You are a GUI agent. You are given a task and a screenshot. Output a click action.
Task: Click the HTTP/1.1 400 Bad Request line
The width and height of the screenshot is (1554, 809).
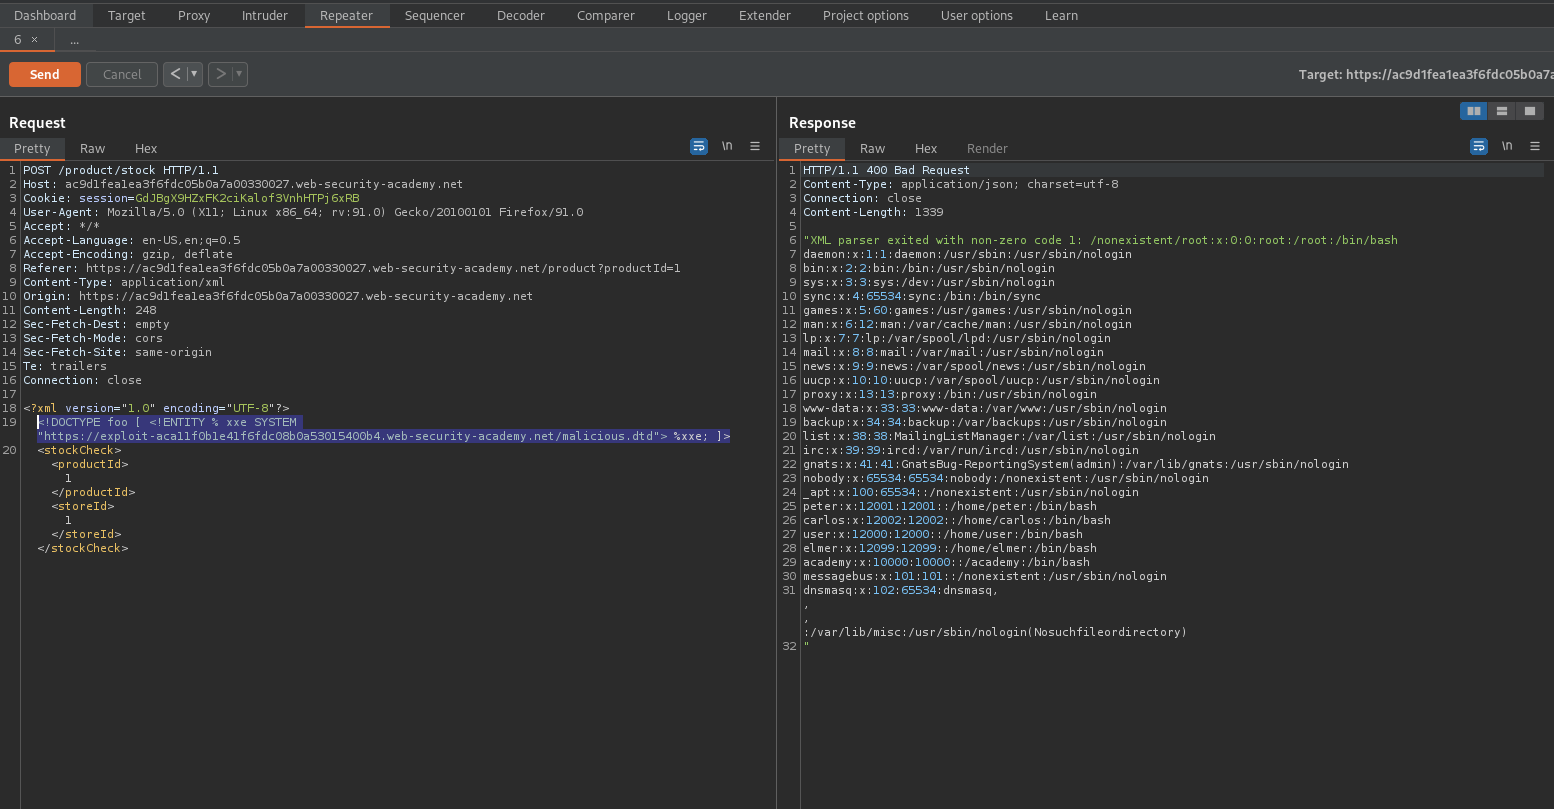887,170
